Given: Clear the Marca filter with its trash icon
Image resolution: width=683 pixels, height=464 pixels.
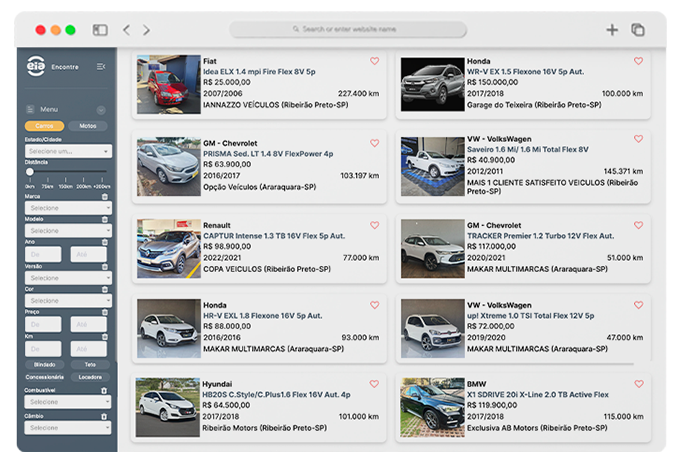Looking at the screenshot, I should pos(105,196).
